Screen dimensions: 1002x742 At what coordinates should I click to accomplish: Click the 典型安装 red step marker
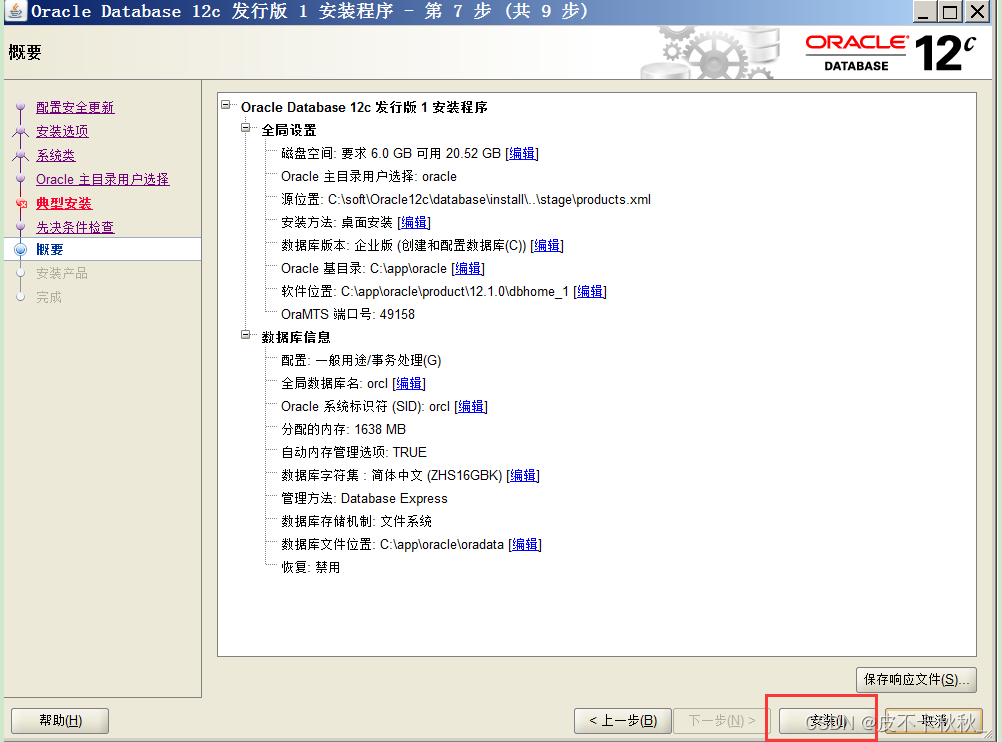[x=21, y=204]
